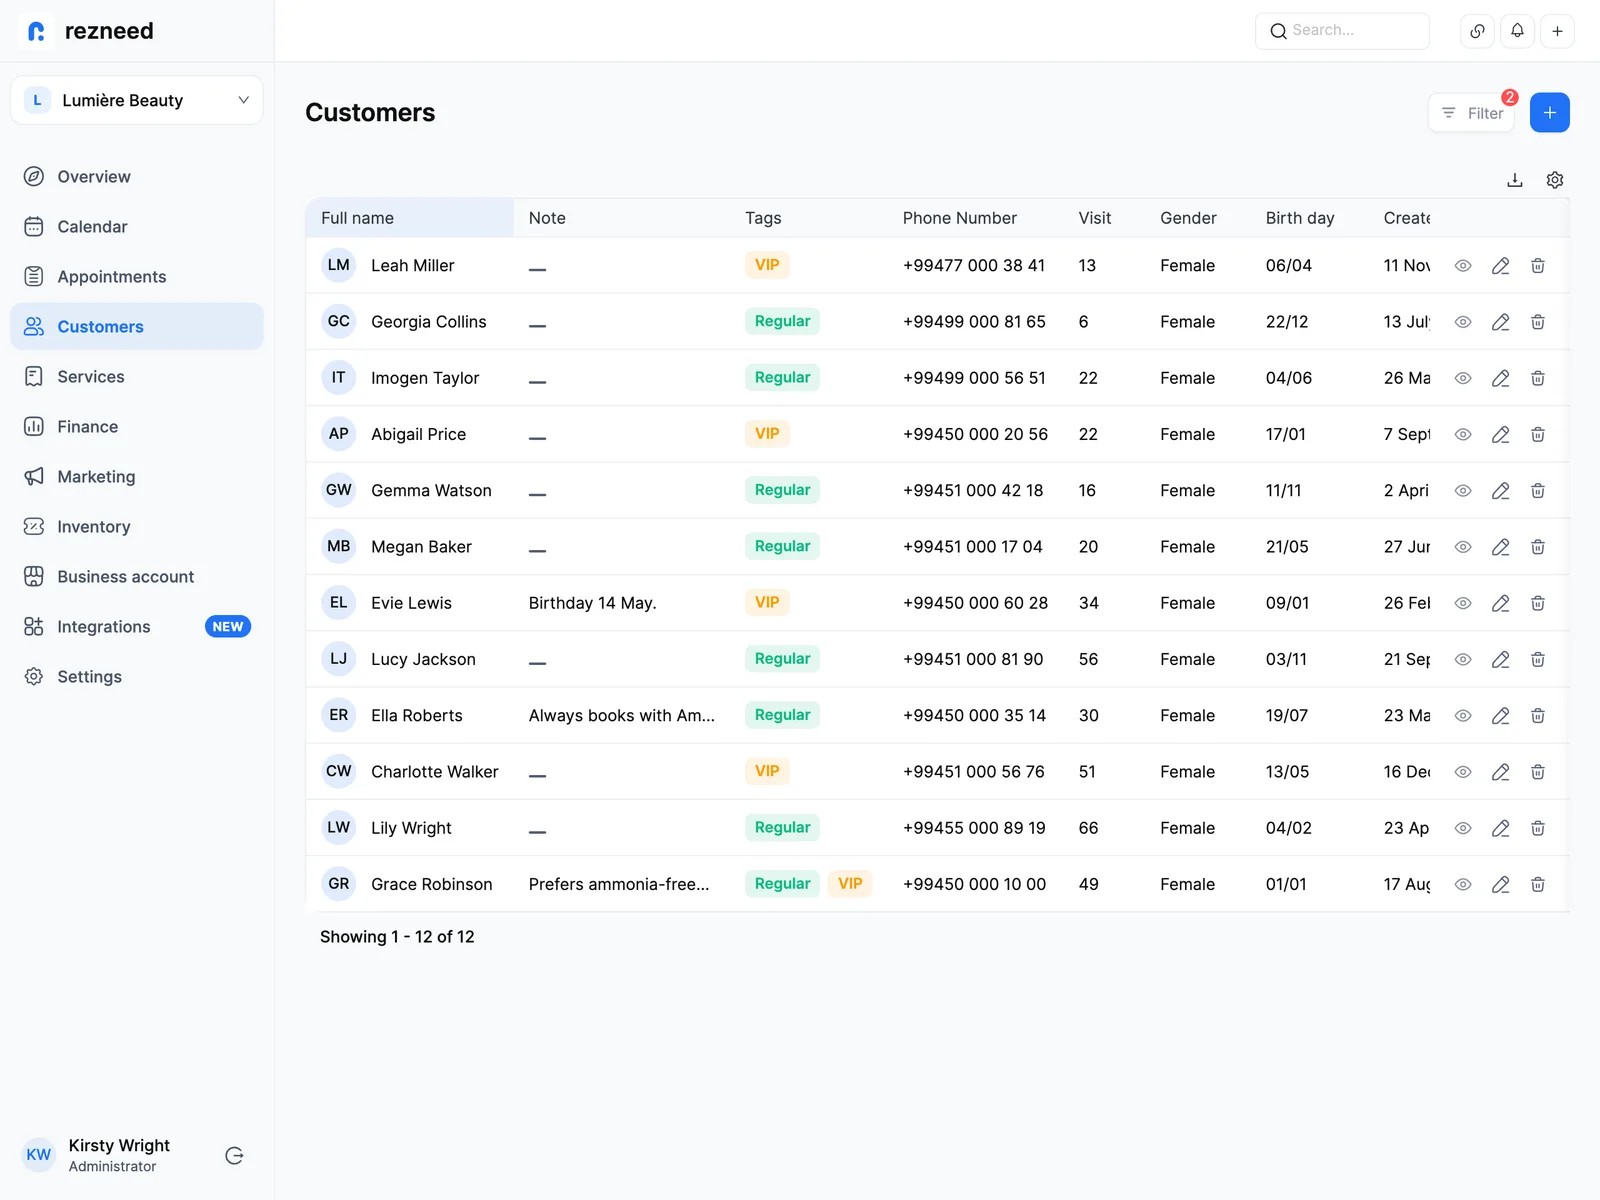The width and height of the screenshot is (1600, 1200).
Task: Delete Ella Roberts' record
Action: [x=1538, y=716]
